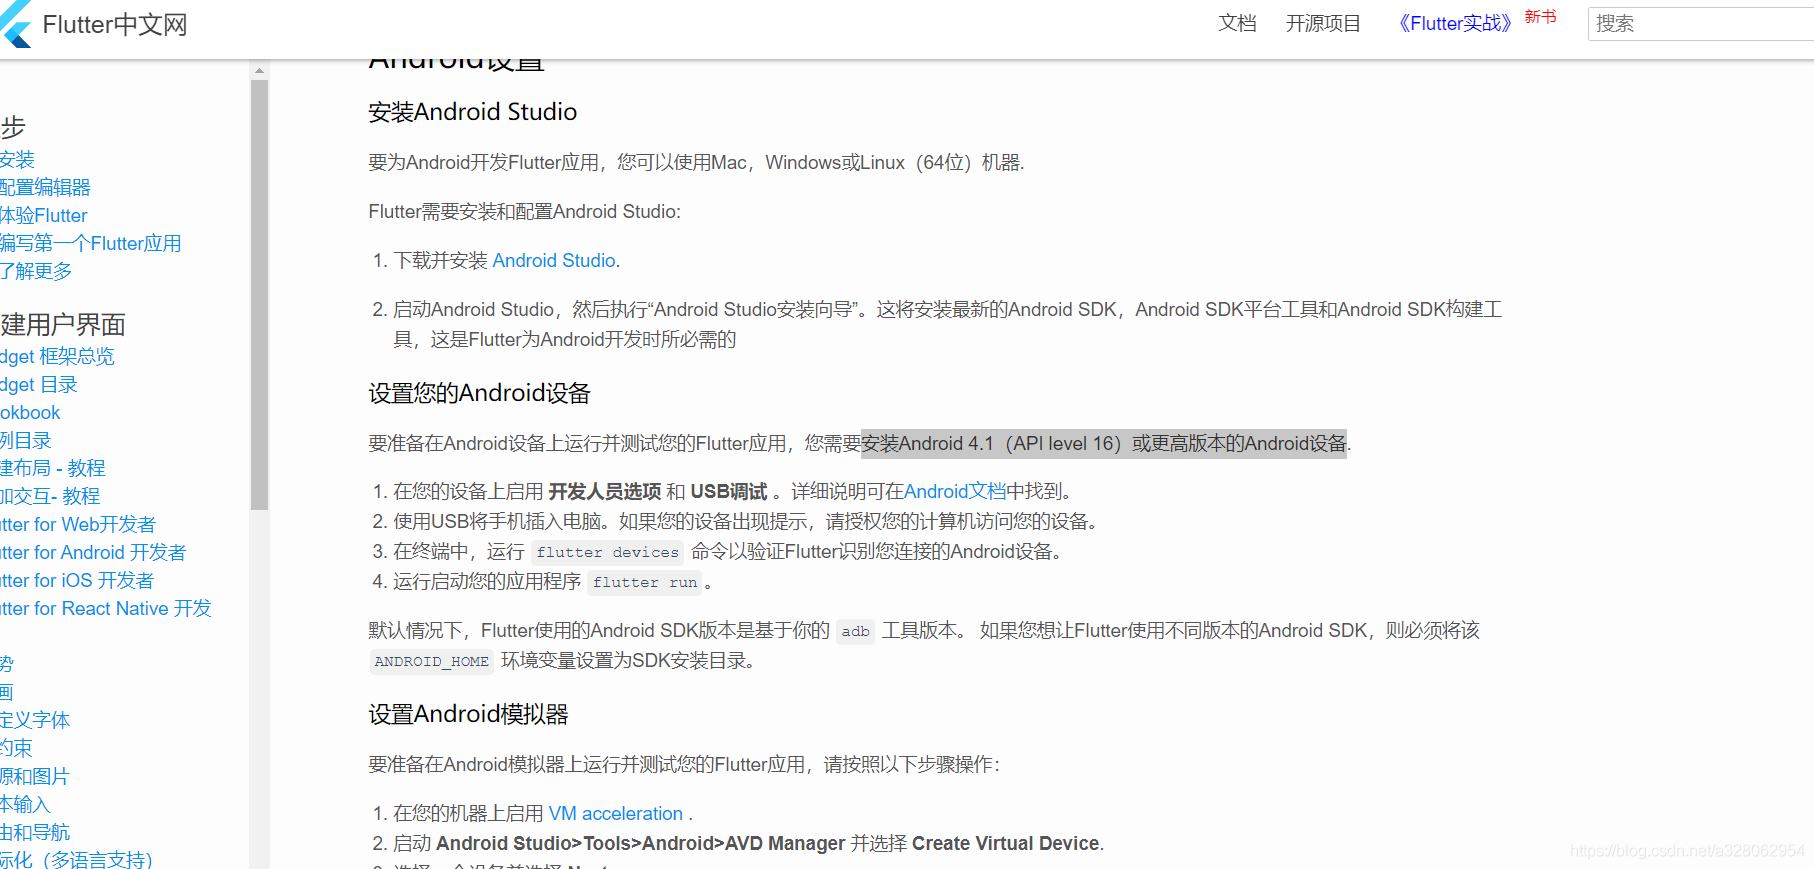Click the flutter run code snippet
This screenshot has height=869, width=1814.
coord(645,582)
